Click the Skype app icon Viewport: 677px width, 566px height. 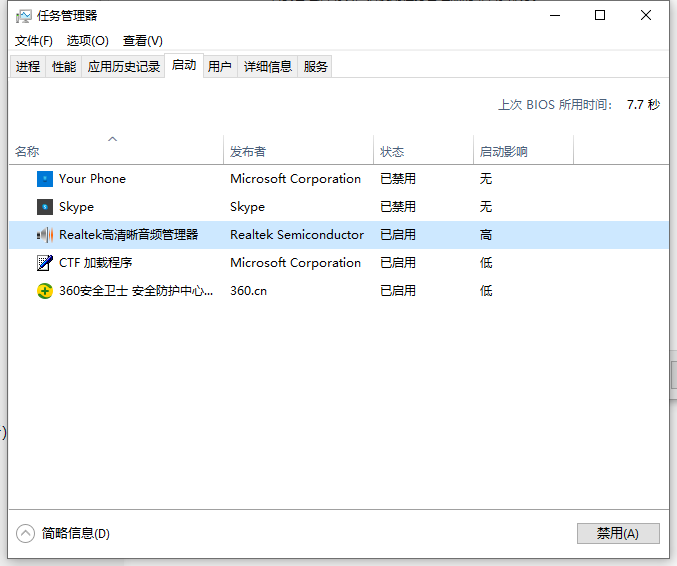tap(45, 207)
